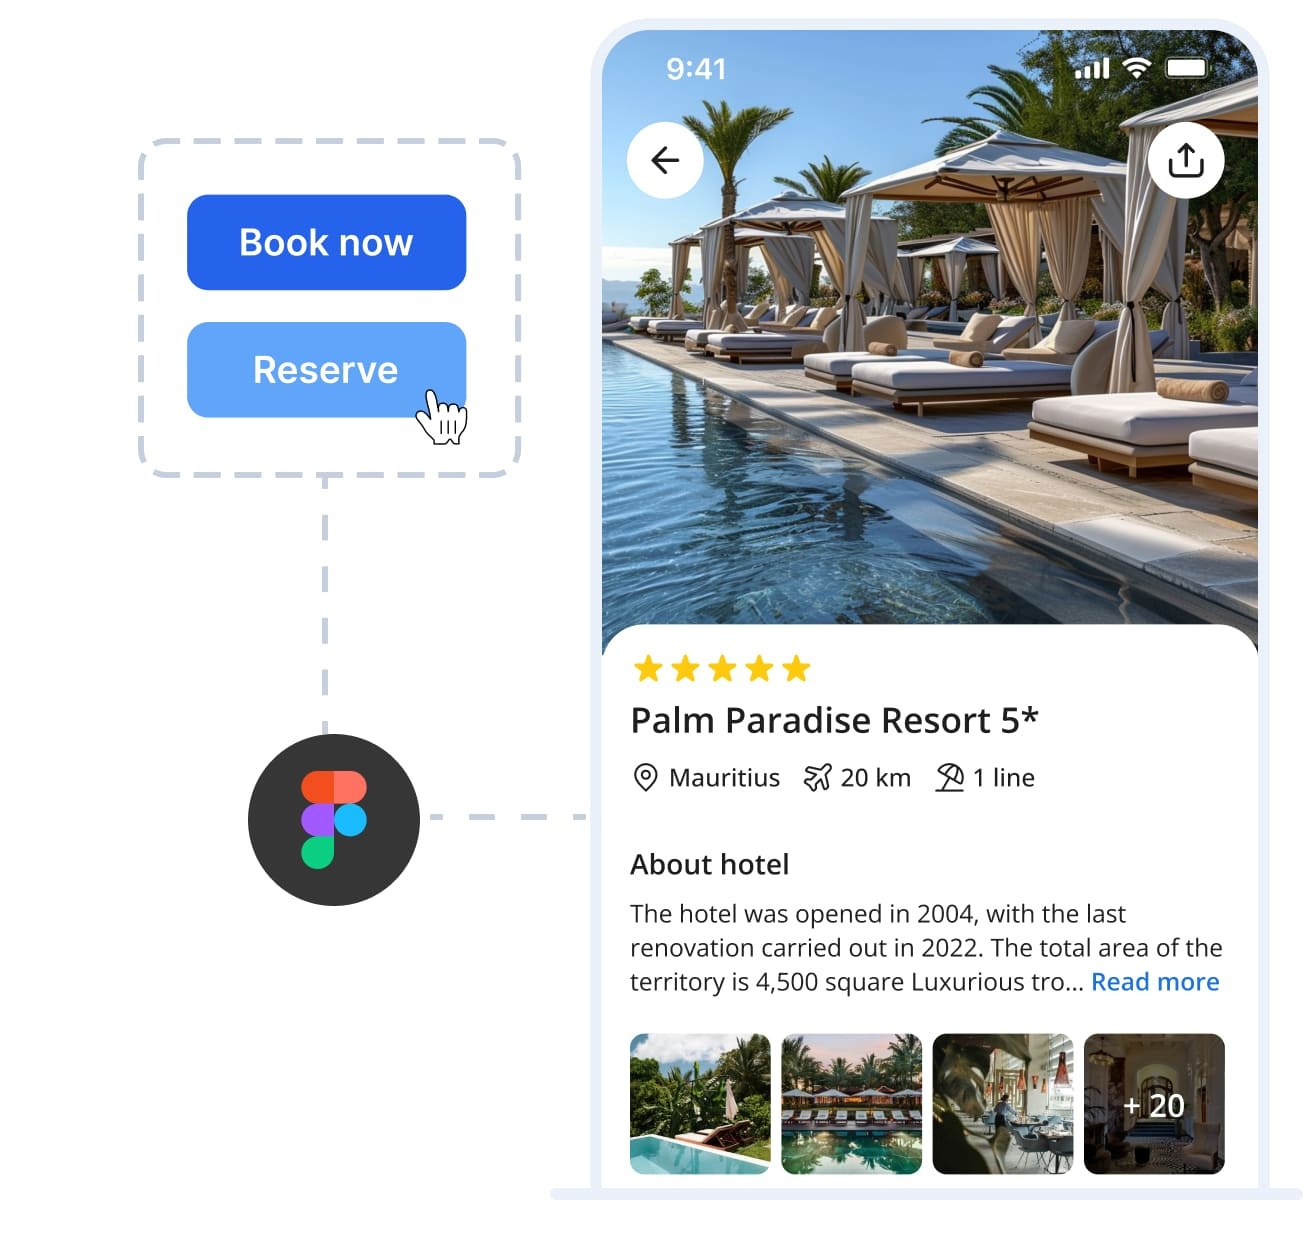Open the evening pool loungers thumbnail
1316x1240 pixels.
[x=851, y=1104]
